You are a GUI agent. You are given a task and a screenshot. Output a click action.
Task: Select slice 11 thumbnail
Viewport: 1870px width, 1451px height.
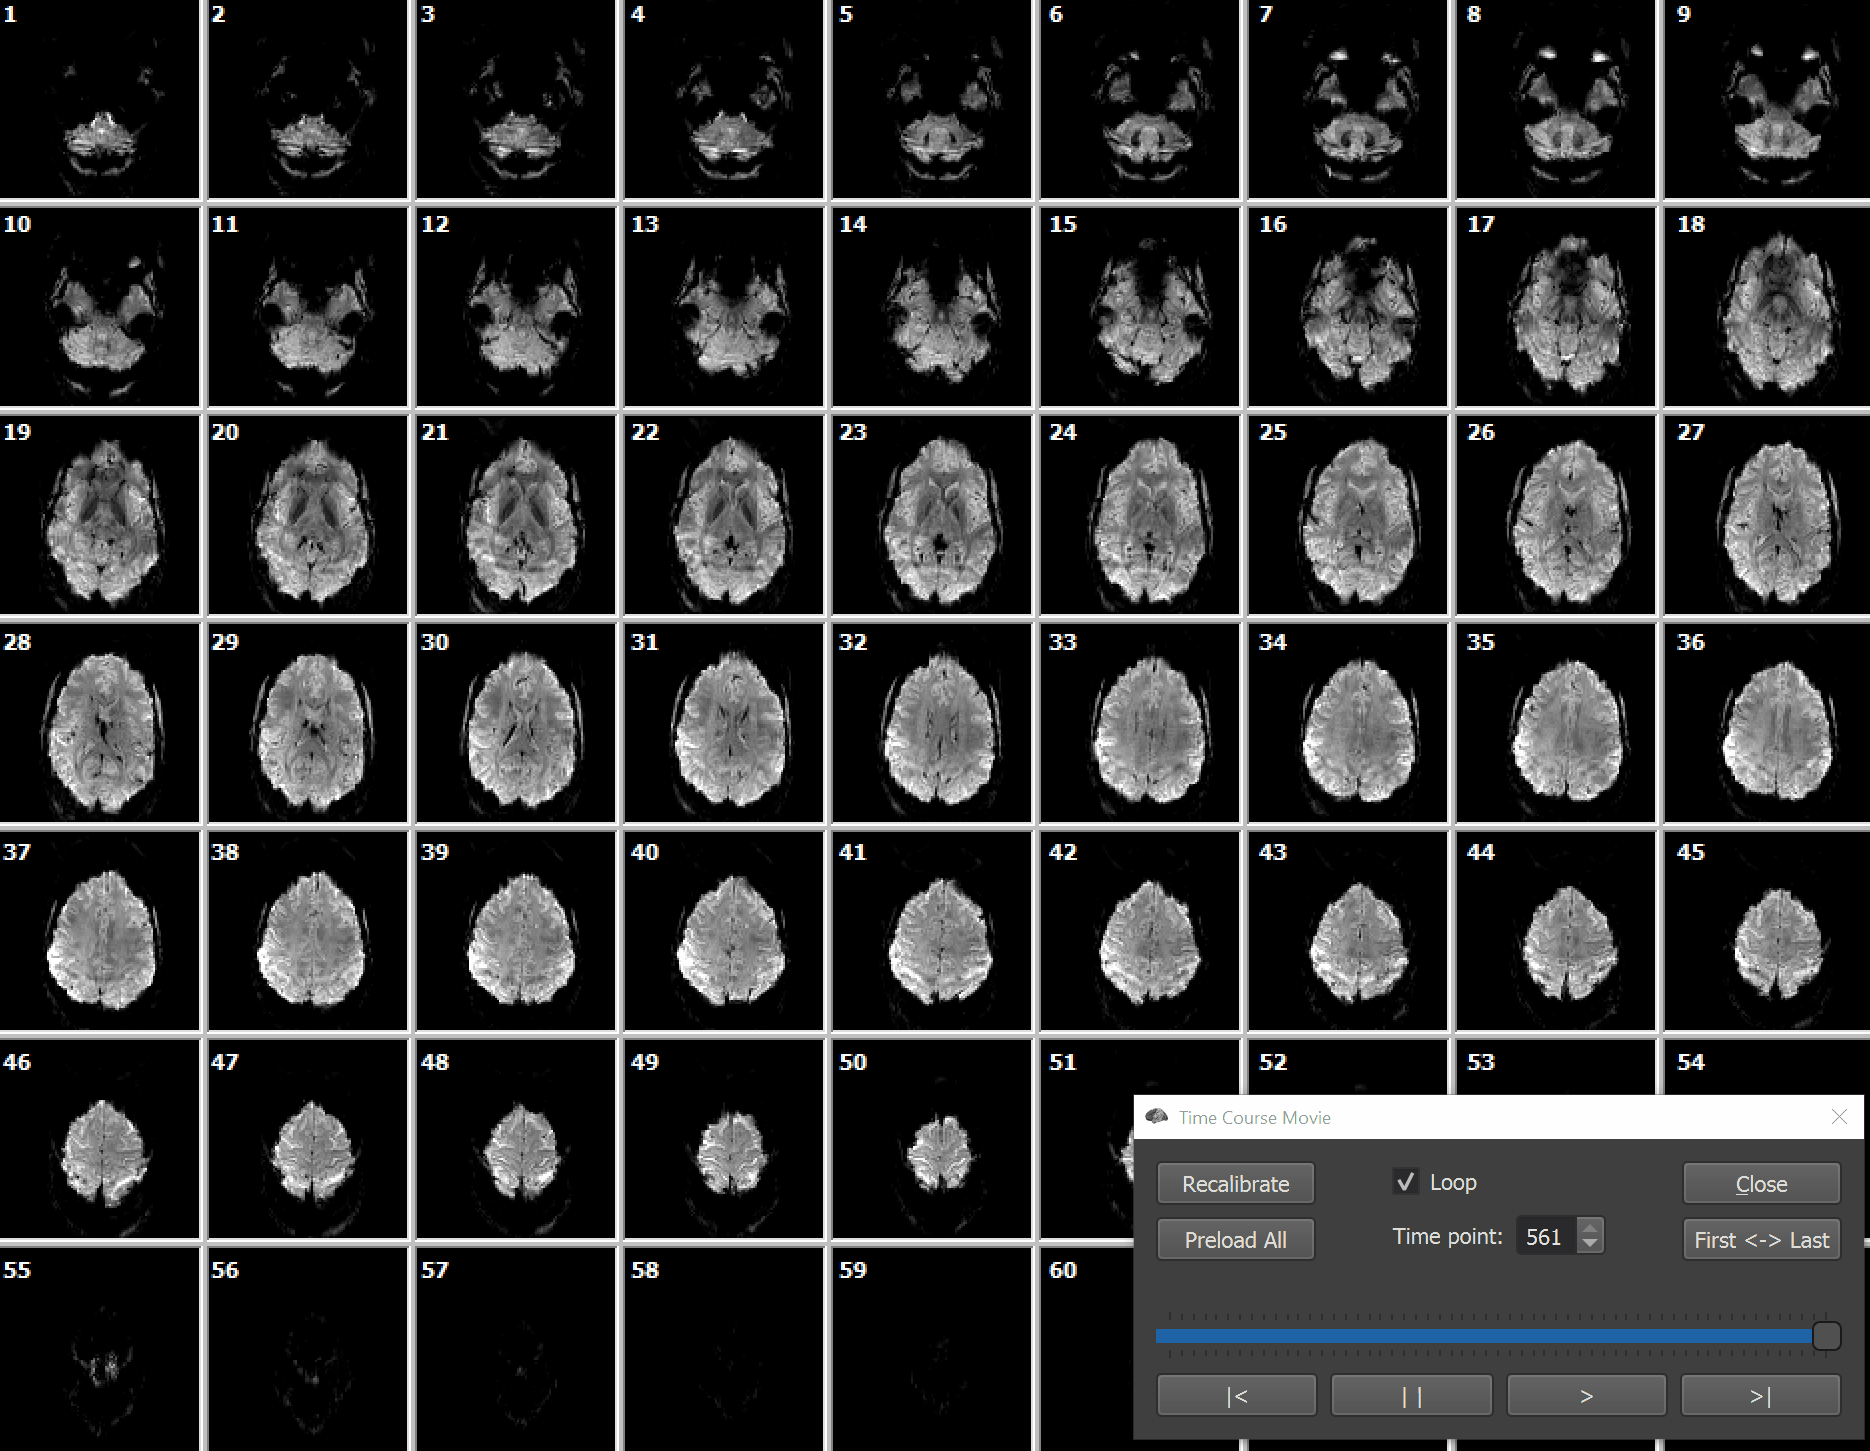[x=307, y=307]
